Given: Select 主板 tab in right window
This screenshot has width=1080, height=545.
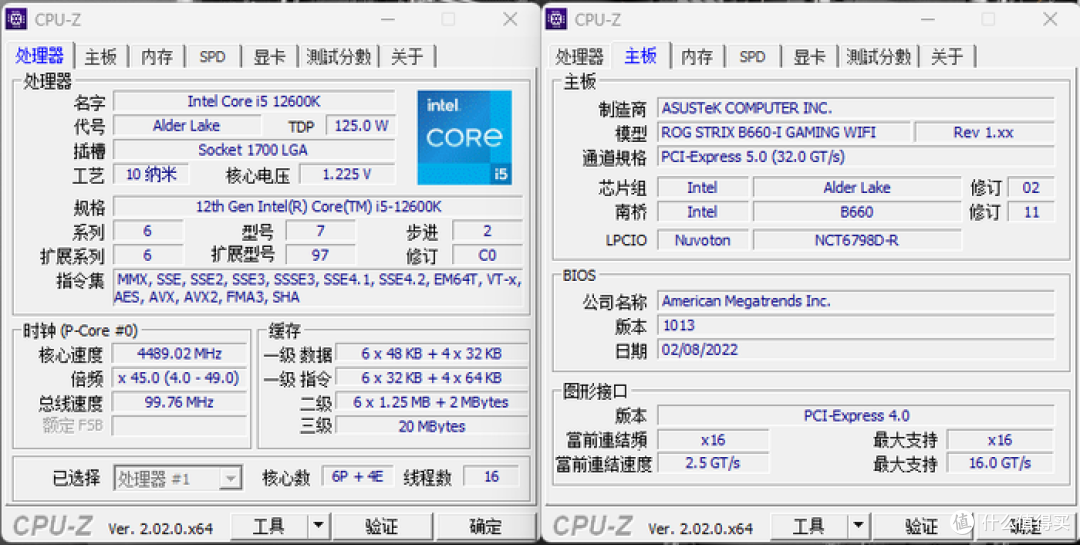Looking at the screenshot, I should tap(641, 55).
